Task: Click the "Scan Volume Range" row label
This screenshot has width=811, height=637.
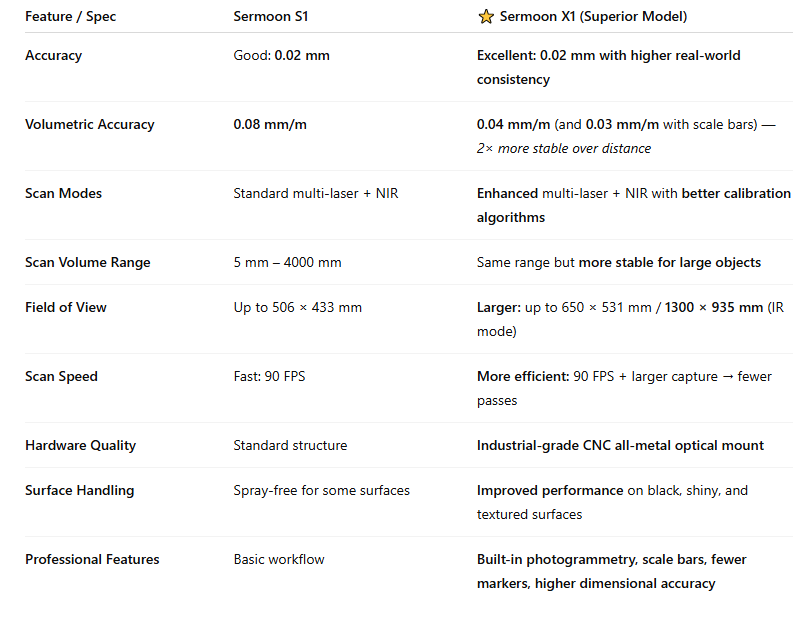Action: [87, 263]
